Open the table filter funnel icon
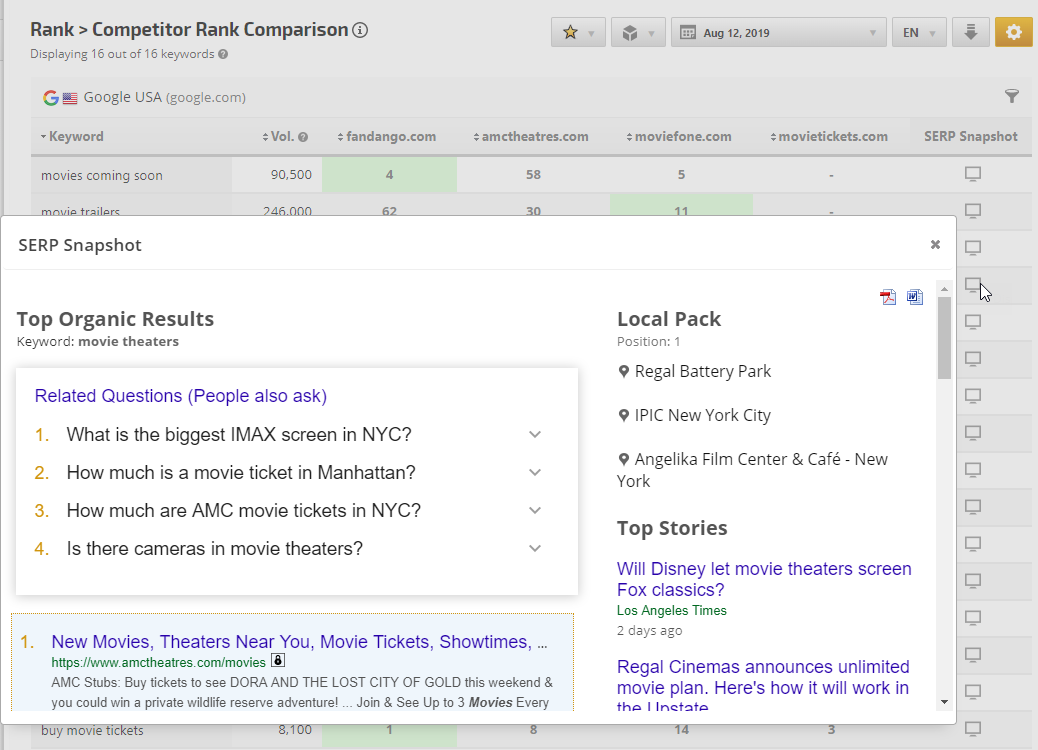The width and height of the screenshot is (1038, 750). coord(1012,97)
